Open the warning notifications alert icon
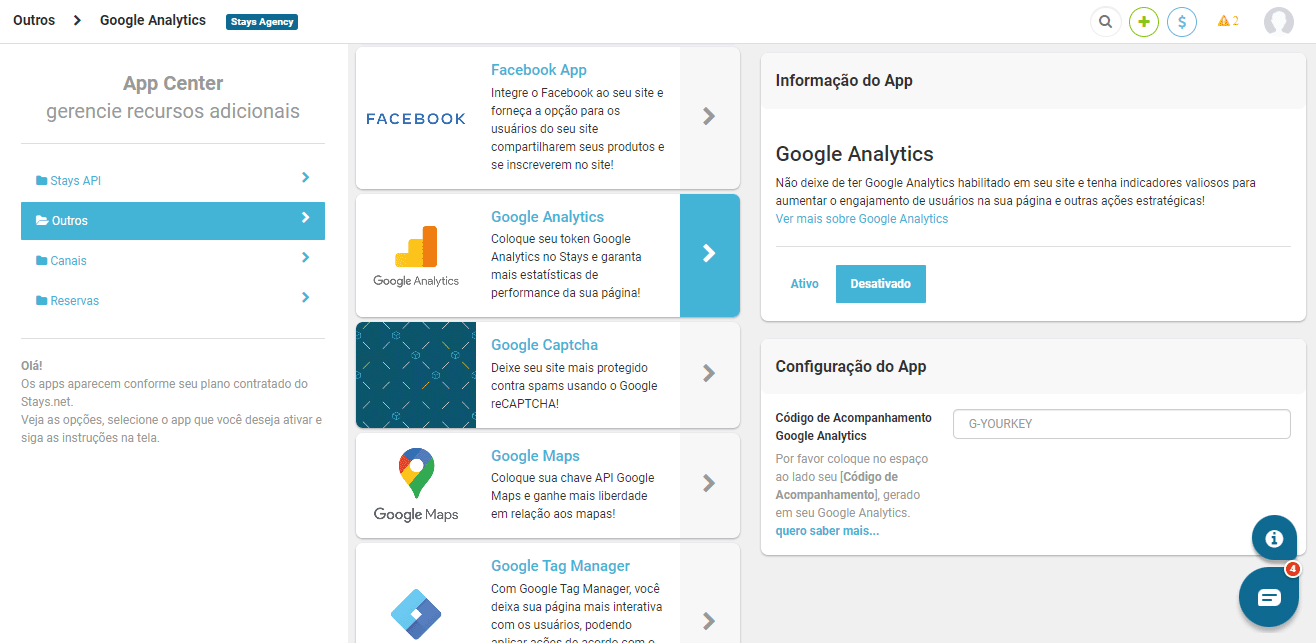Viewport: 1316px width, 643px height. coord(1228,21)
